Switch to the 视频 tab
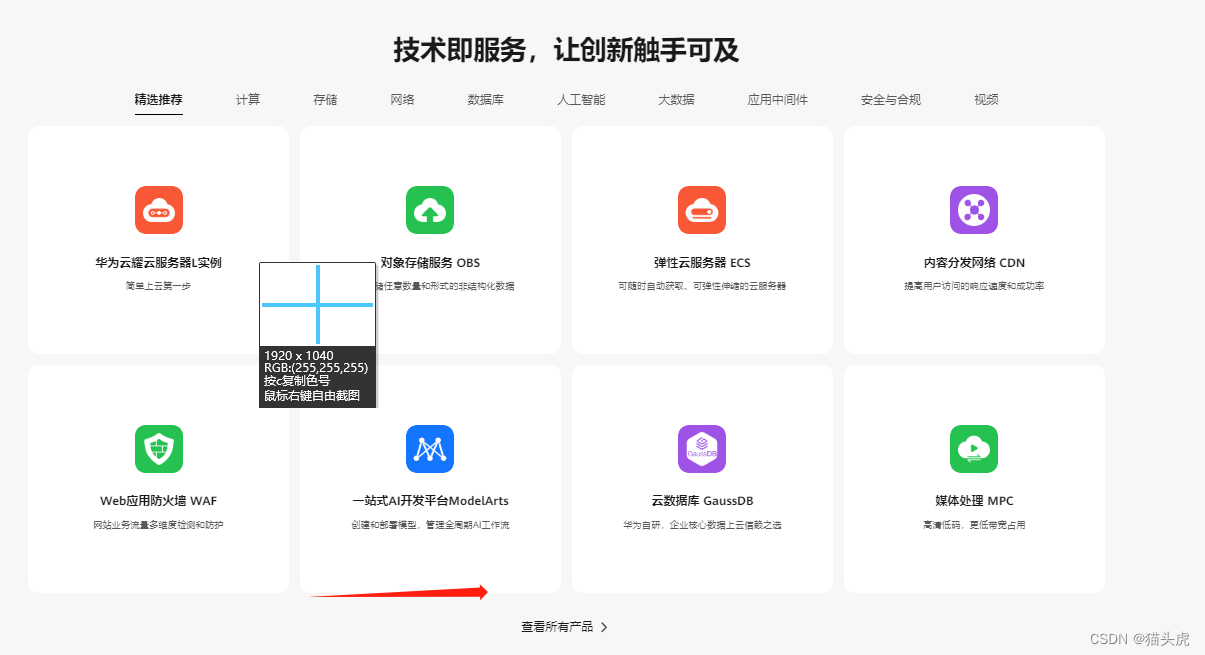Image resolution: width=1205 pixels, height=655 pixels. (986, 100)
